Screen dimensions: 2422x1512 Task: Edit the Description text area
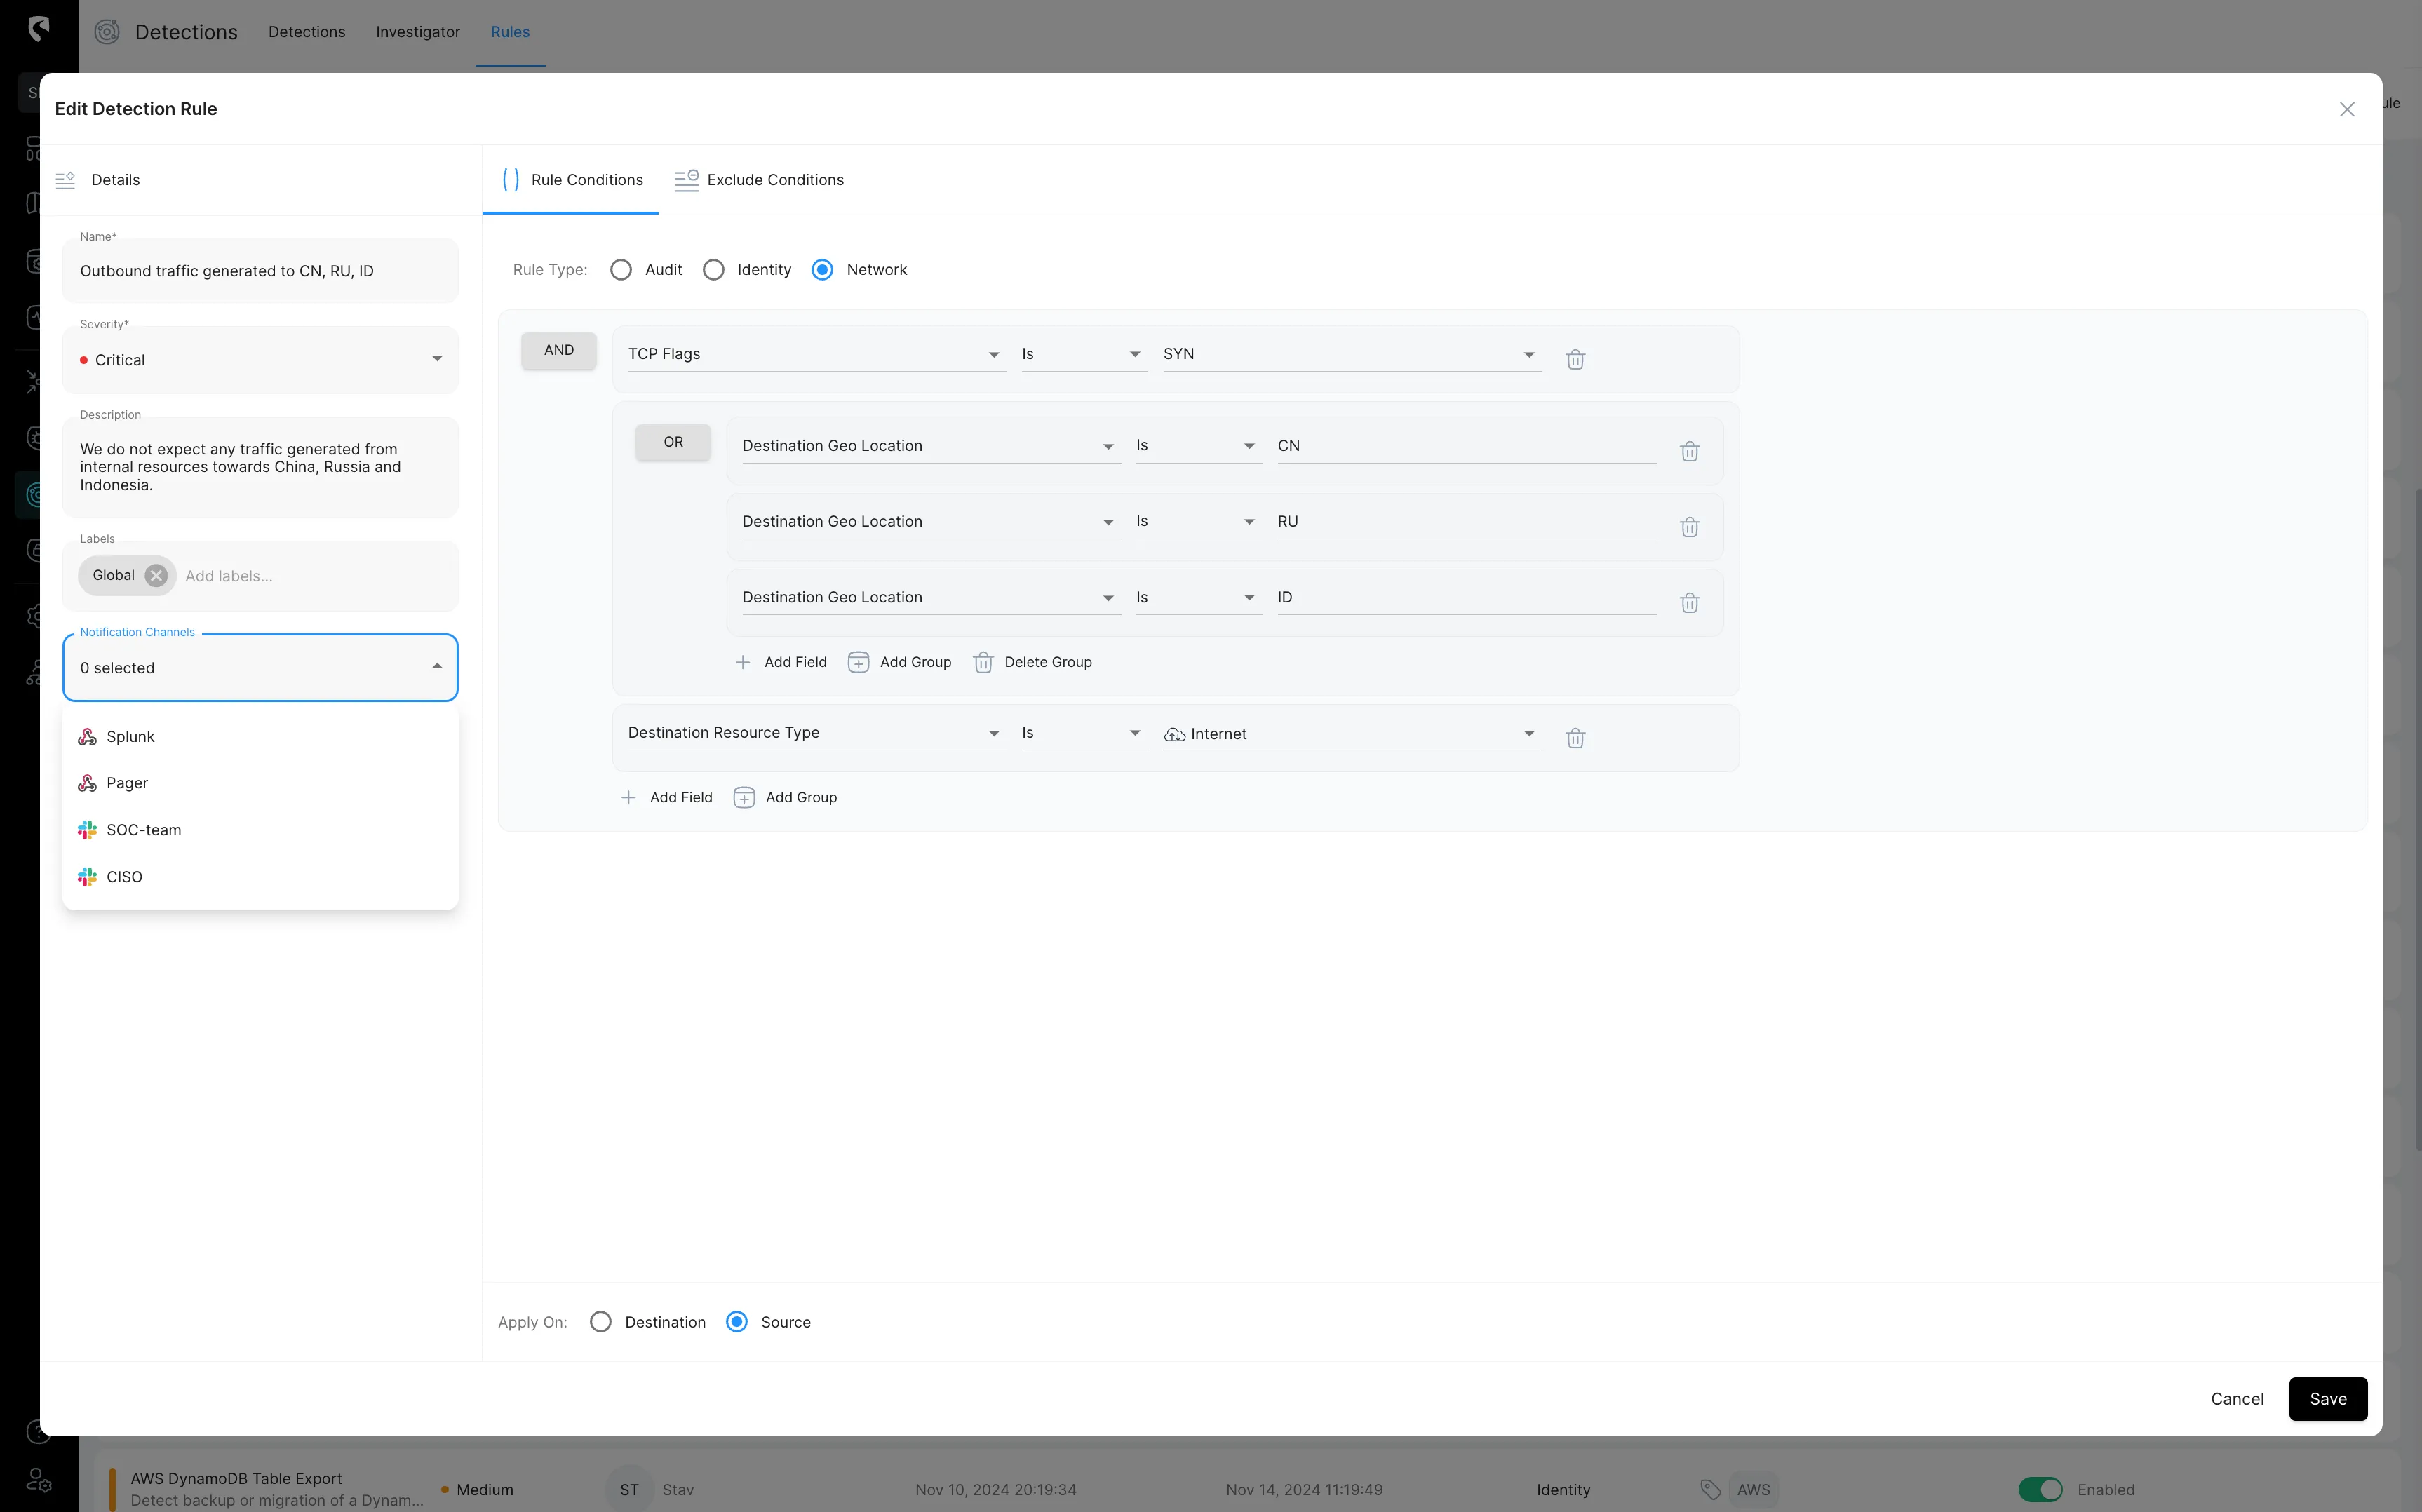[260, 467]
